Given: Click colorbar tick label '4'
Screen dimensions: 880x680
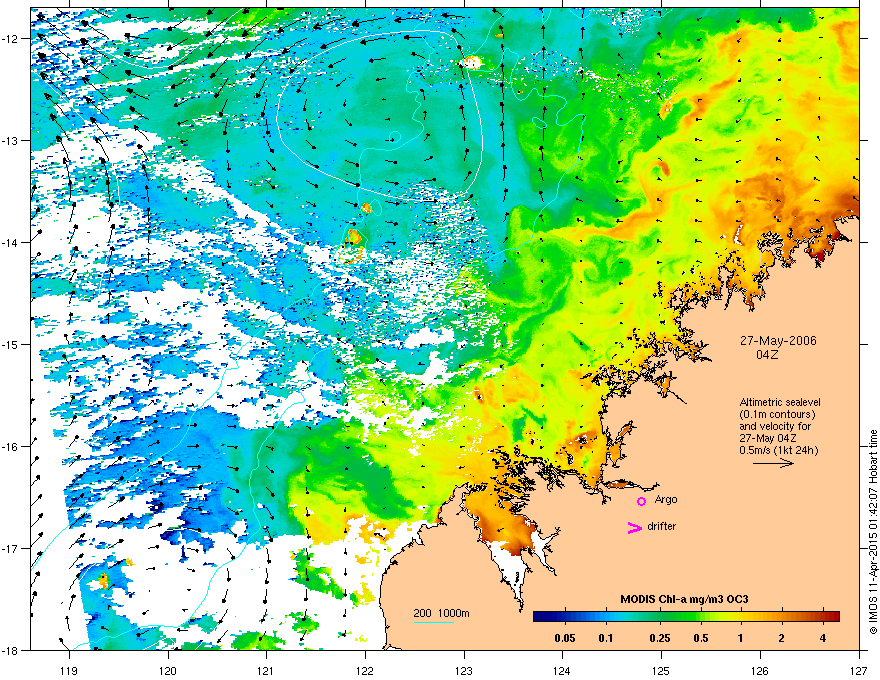Looking at the screenshot, I should (823, 638).
